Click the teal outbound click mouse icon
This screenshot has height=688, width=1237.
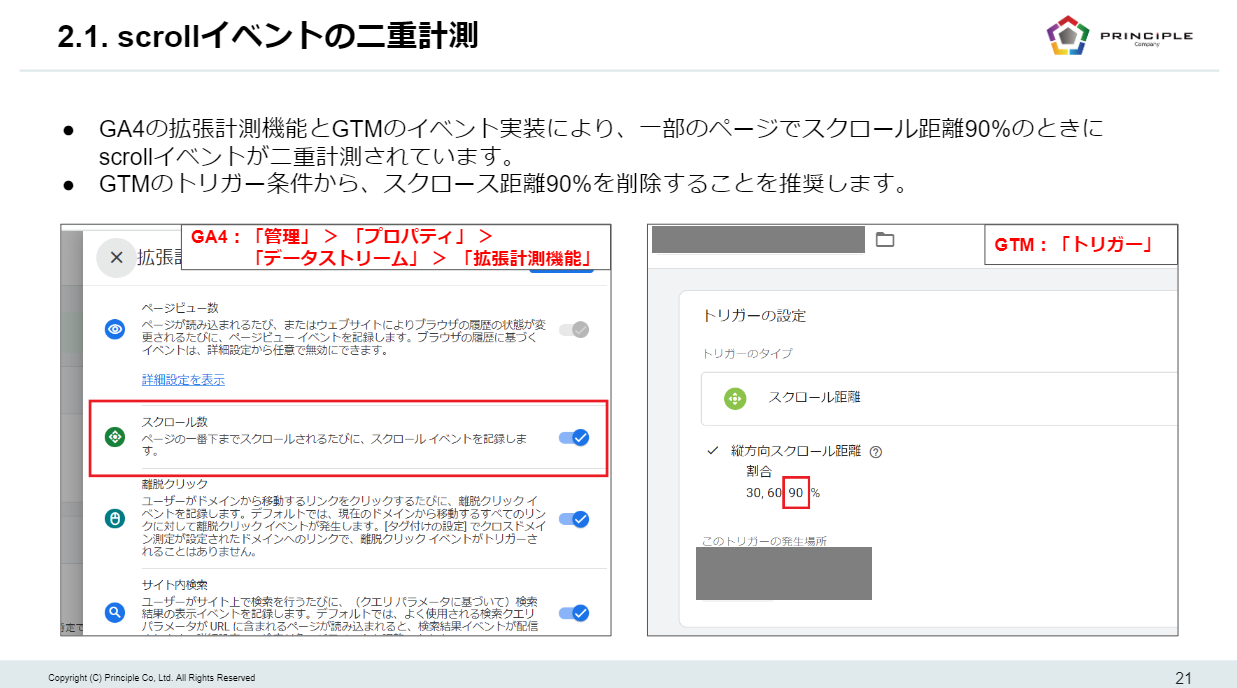[x=115, y=518]
